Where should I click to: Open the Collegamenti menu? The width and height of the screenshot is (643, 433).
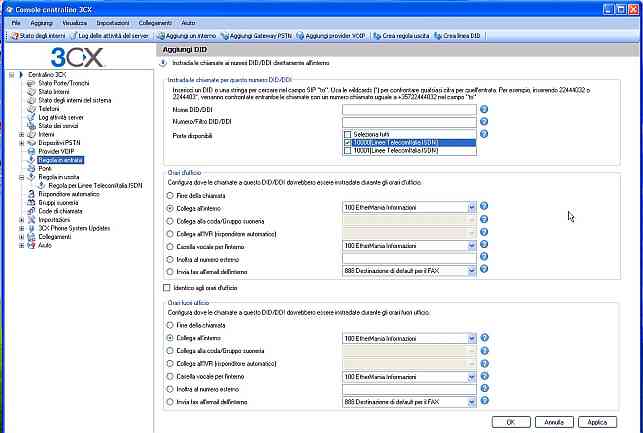pyautogui.click(x=155, y=23)
